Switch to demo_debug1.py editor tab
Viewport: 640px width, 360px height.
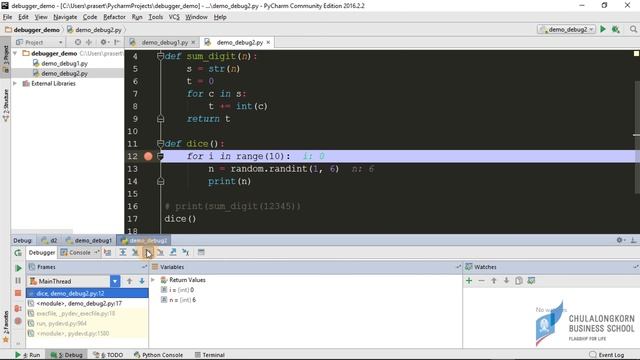click(x=164, y=42)
